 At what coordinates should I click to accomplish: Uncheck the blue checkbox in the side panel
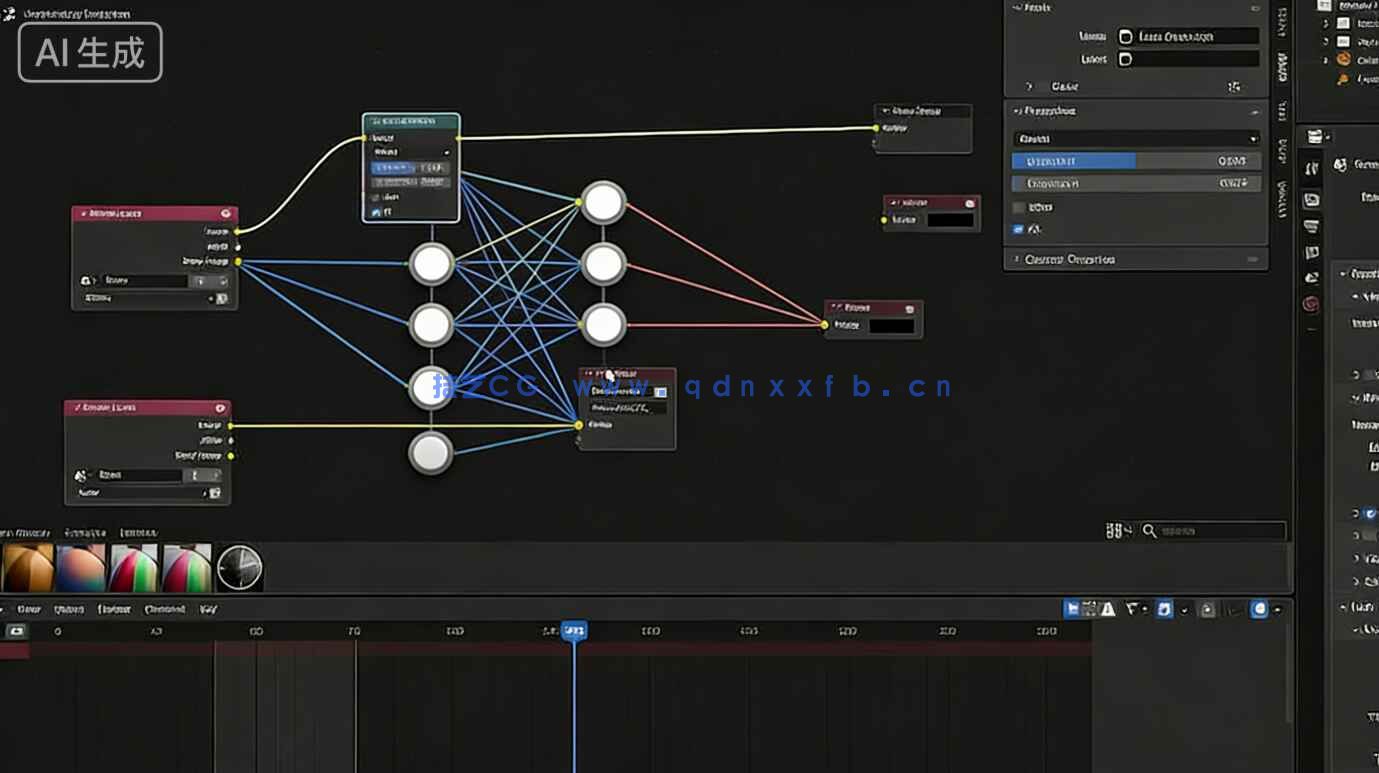click(x=1018, y=229)
